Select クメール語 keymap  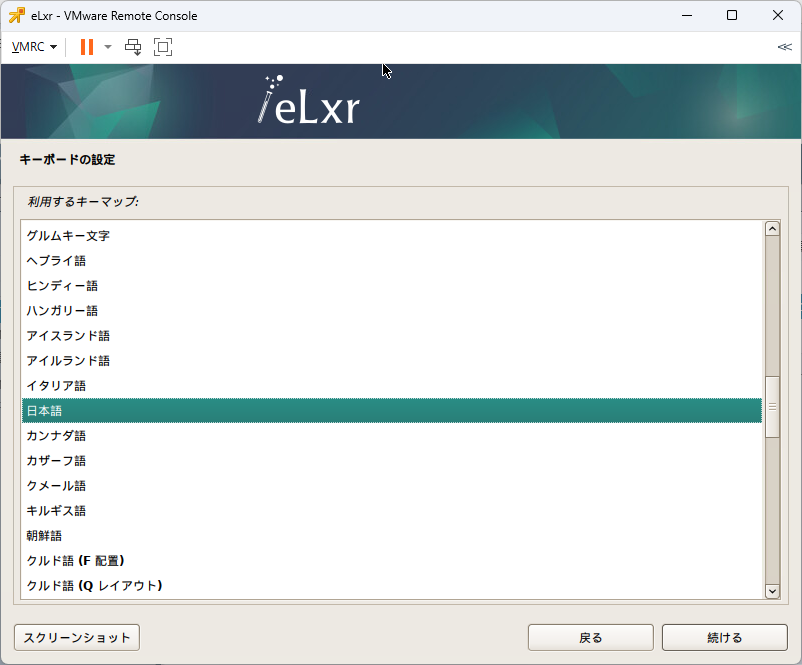pyautogui.click(x=392, y=485)
